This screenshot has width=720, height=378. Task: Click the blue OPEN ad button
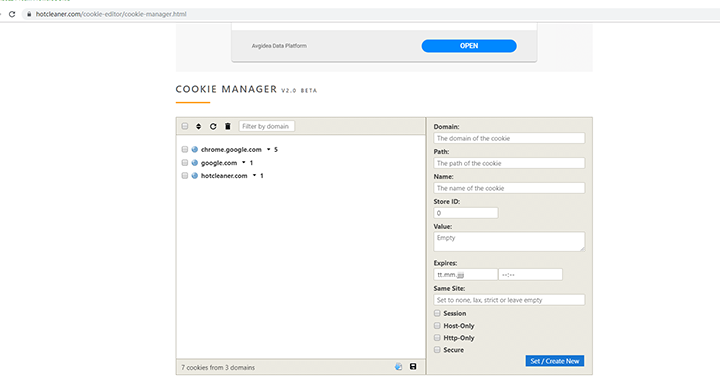click(x=469, y=46)
